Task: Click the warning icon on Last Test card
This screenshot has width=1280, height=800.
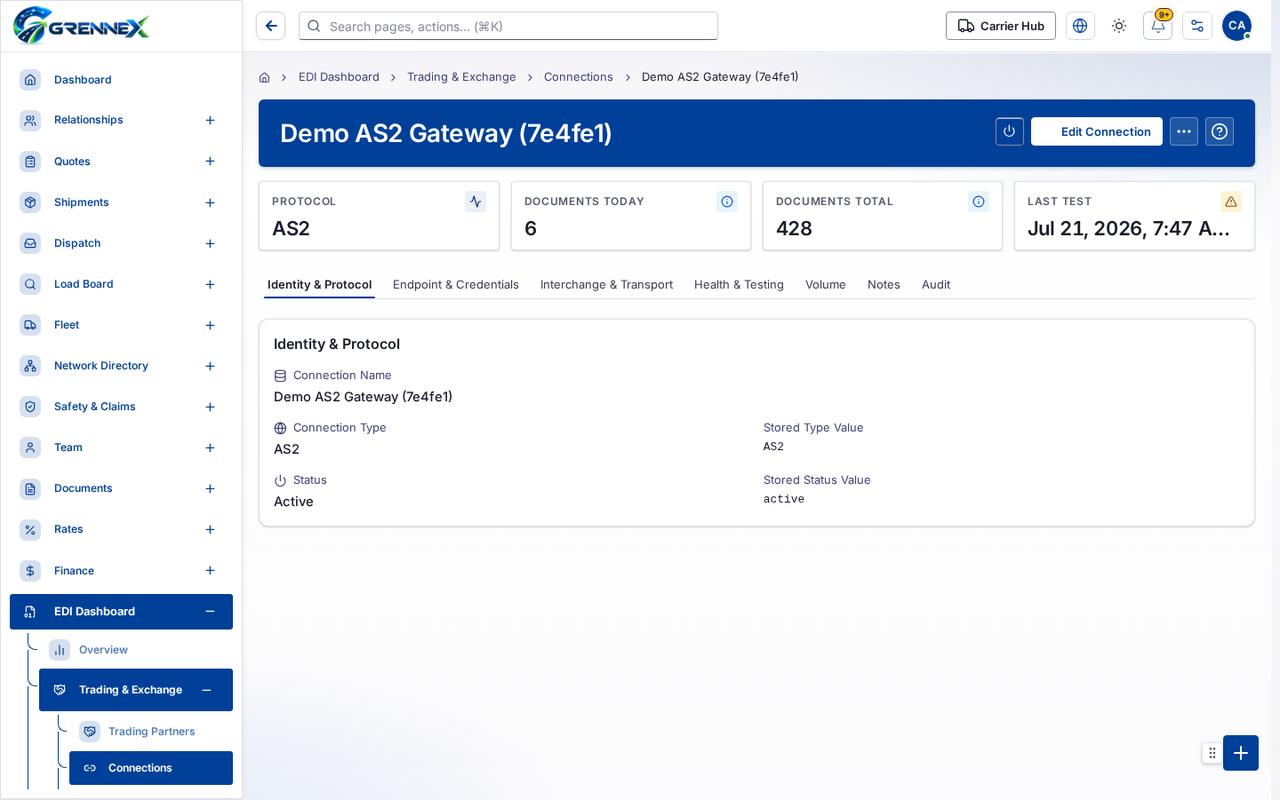Action: [1231, 201]
